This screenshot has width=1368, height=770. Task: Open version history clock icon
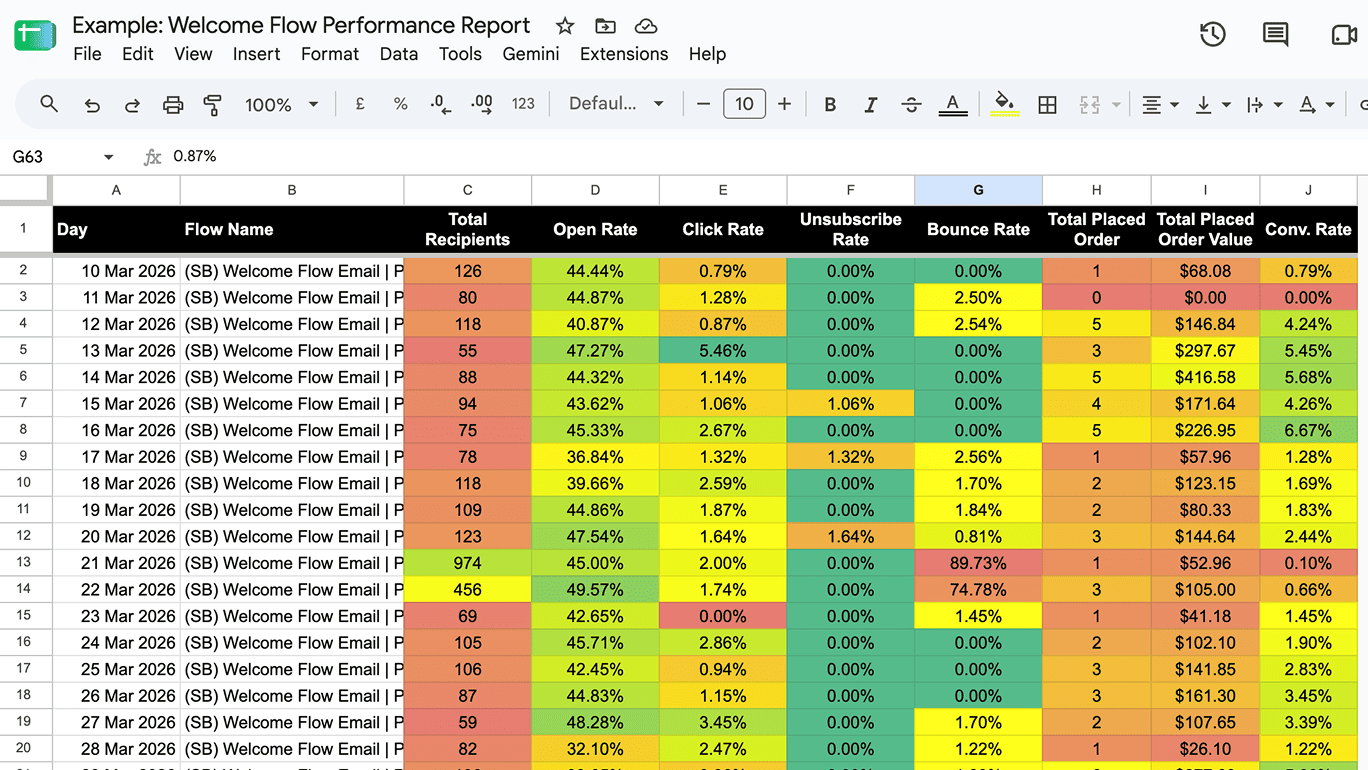(1212, 34)
